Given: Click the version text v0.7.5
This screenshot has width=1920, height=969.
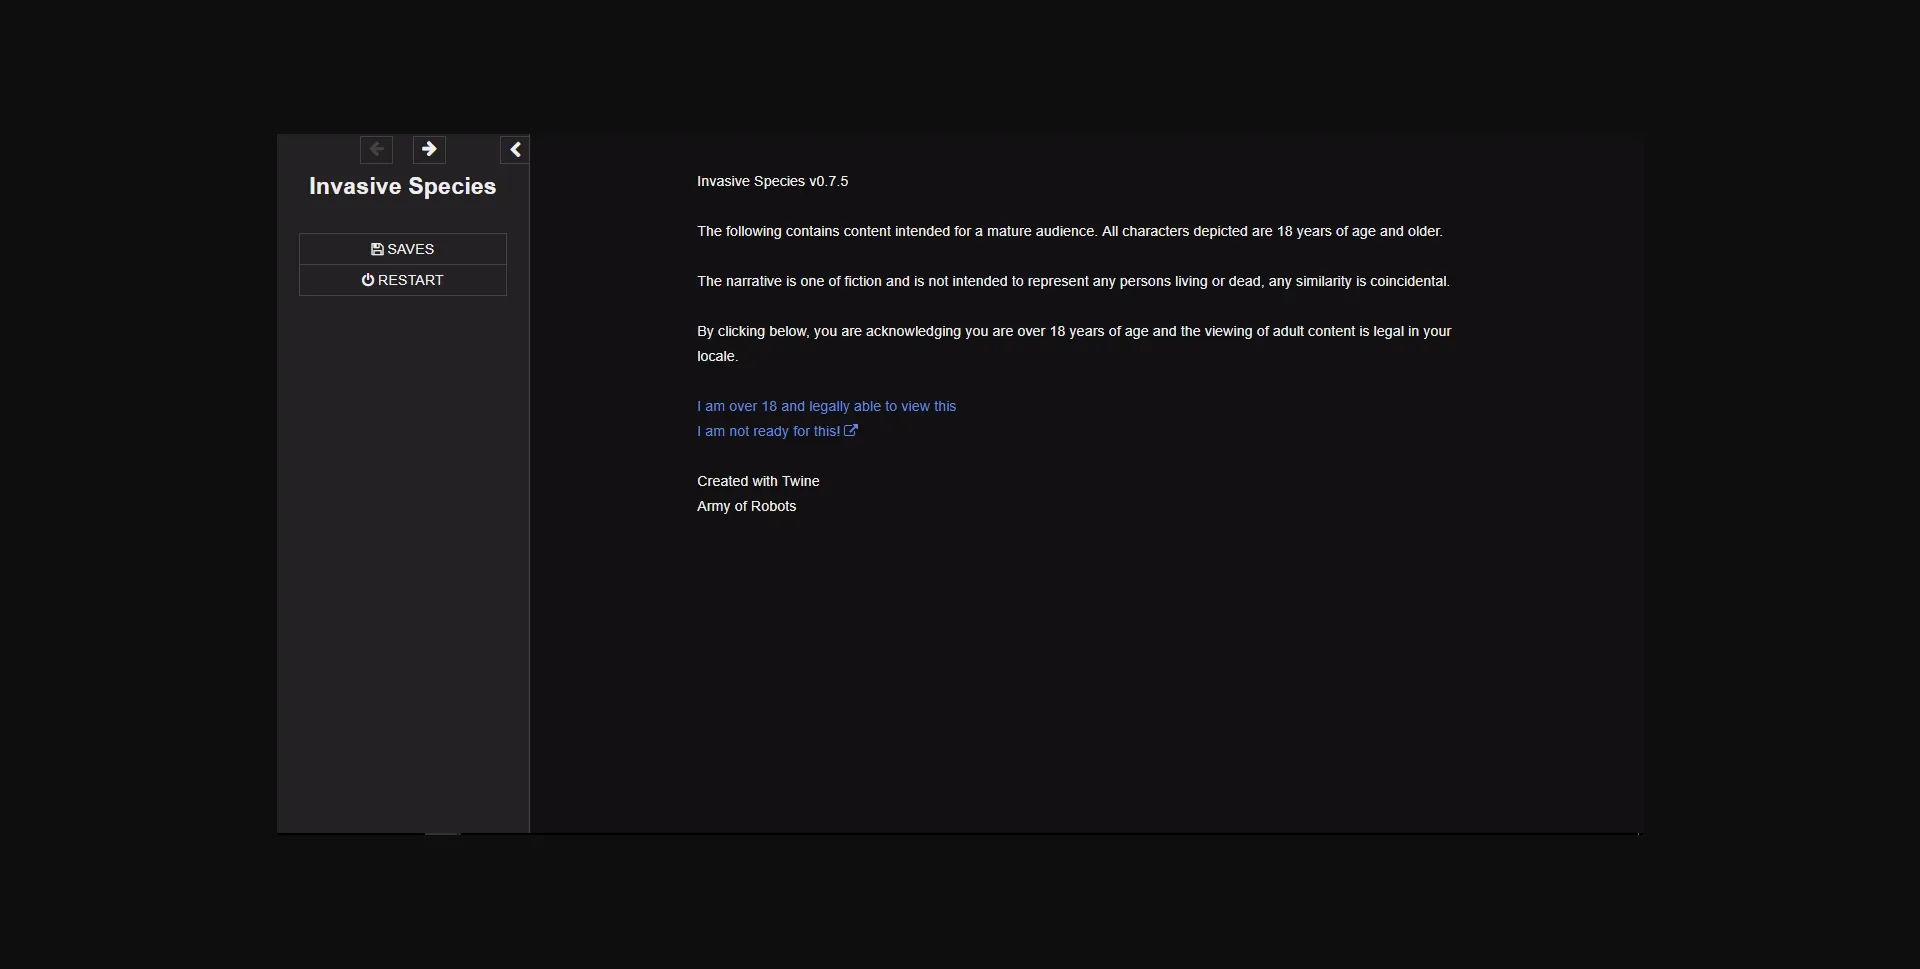Looking at the screenshot, I should (x=828, y=181).
